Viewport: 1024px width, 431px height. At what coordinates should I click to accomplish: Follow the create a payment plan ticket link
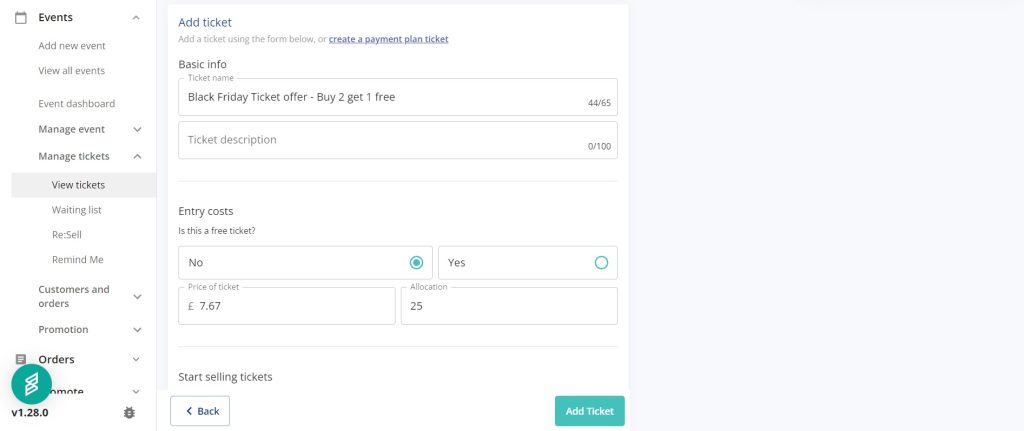388,39
